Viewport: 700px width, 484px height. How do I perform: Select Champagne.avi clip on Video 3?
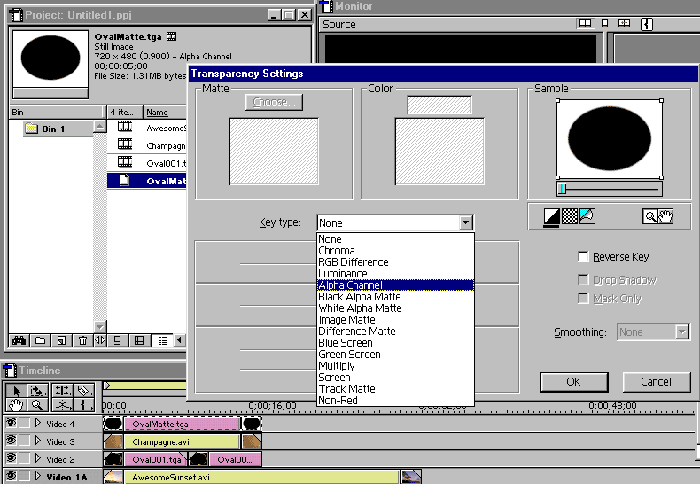pyautogui.click(x=181, y=442)
